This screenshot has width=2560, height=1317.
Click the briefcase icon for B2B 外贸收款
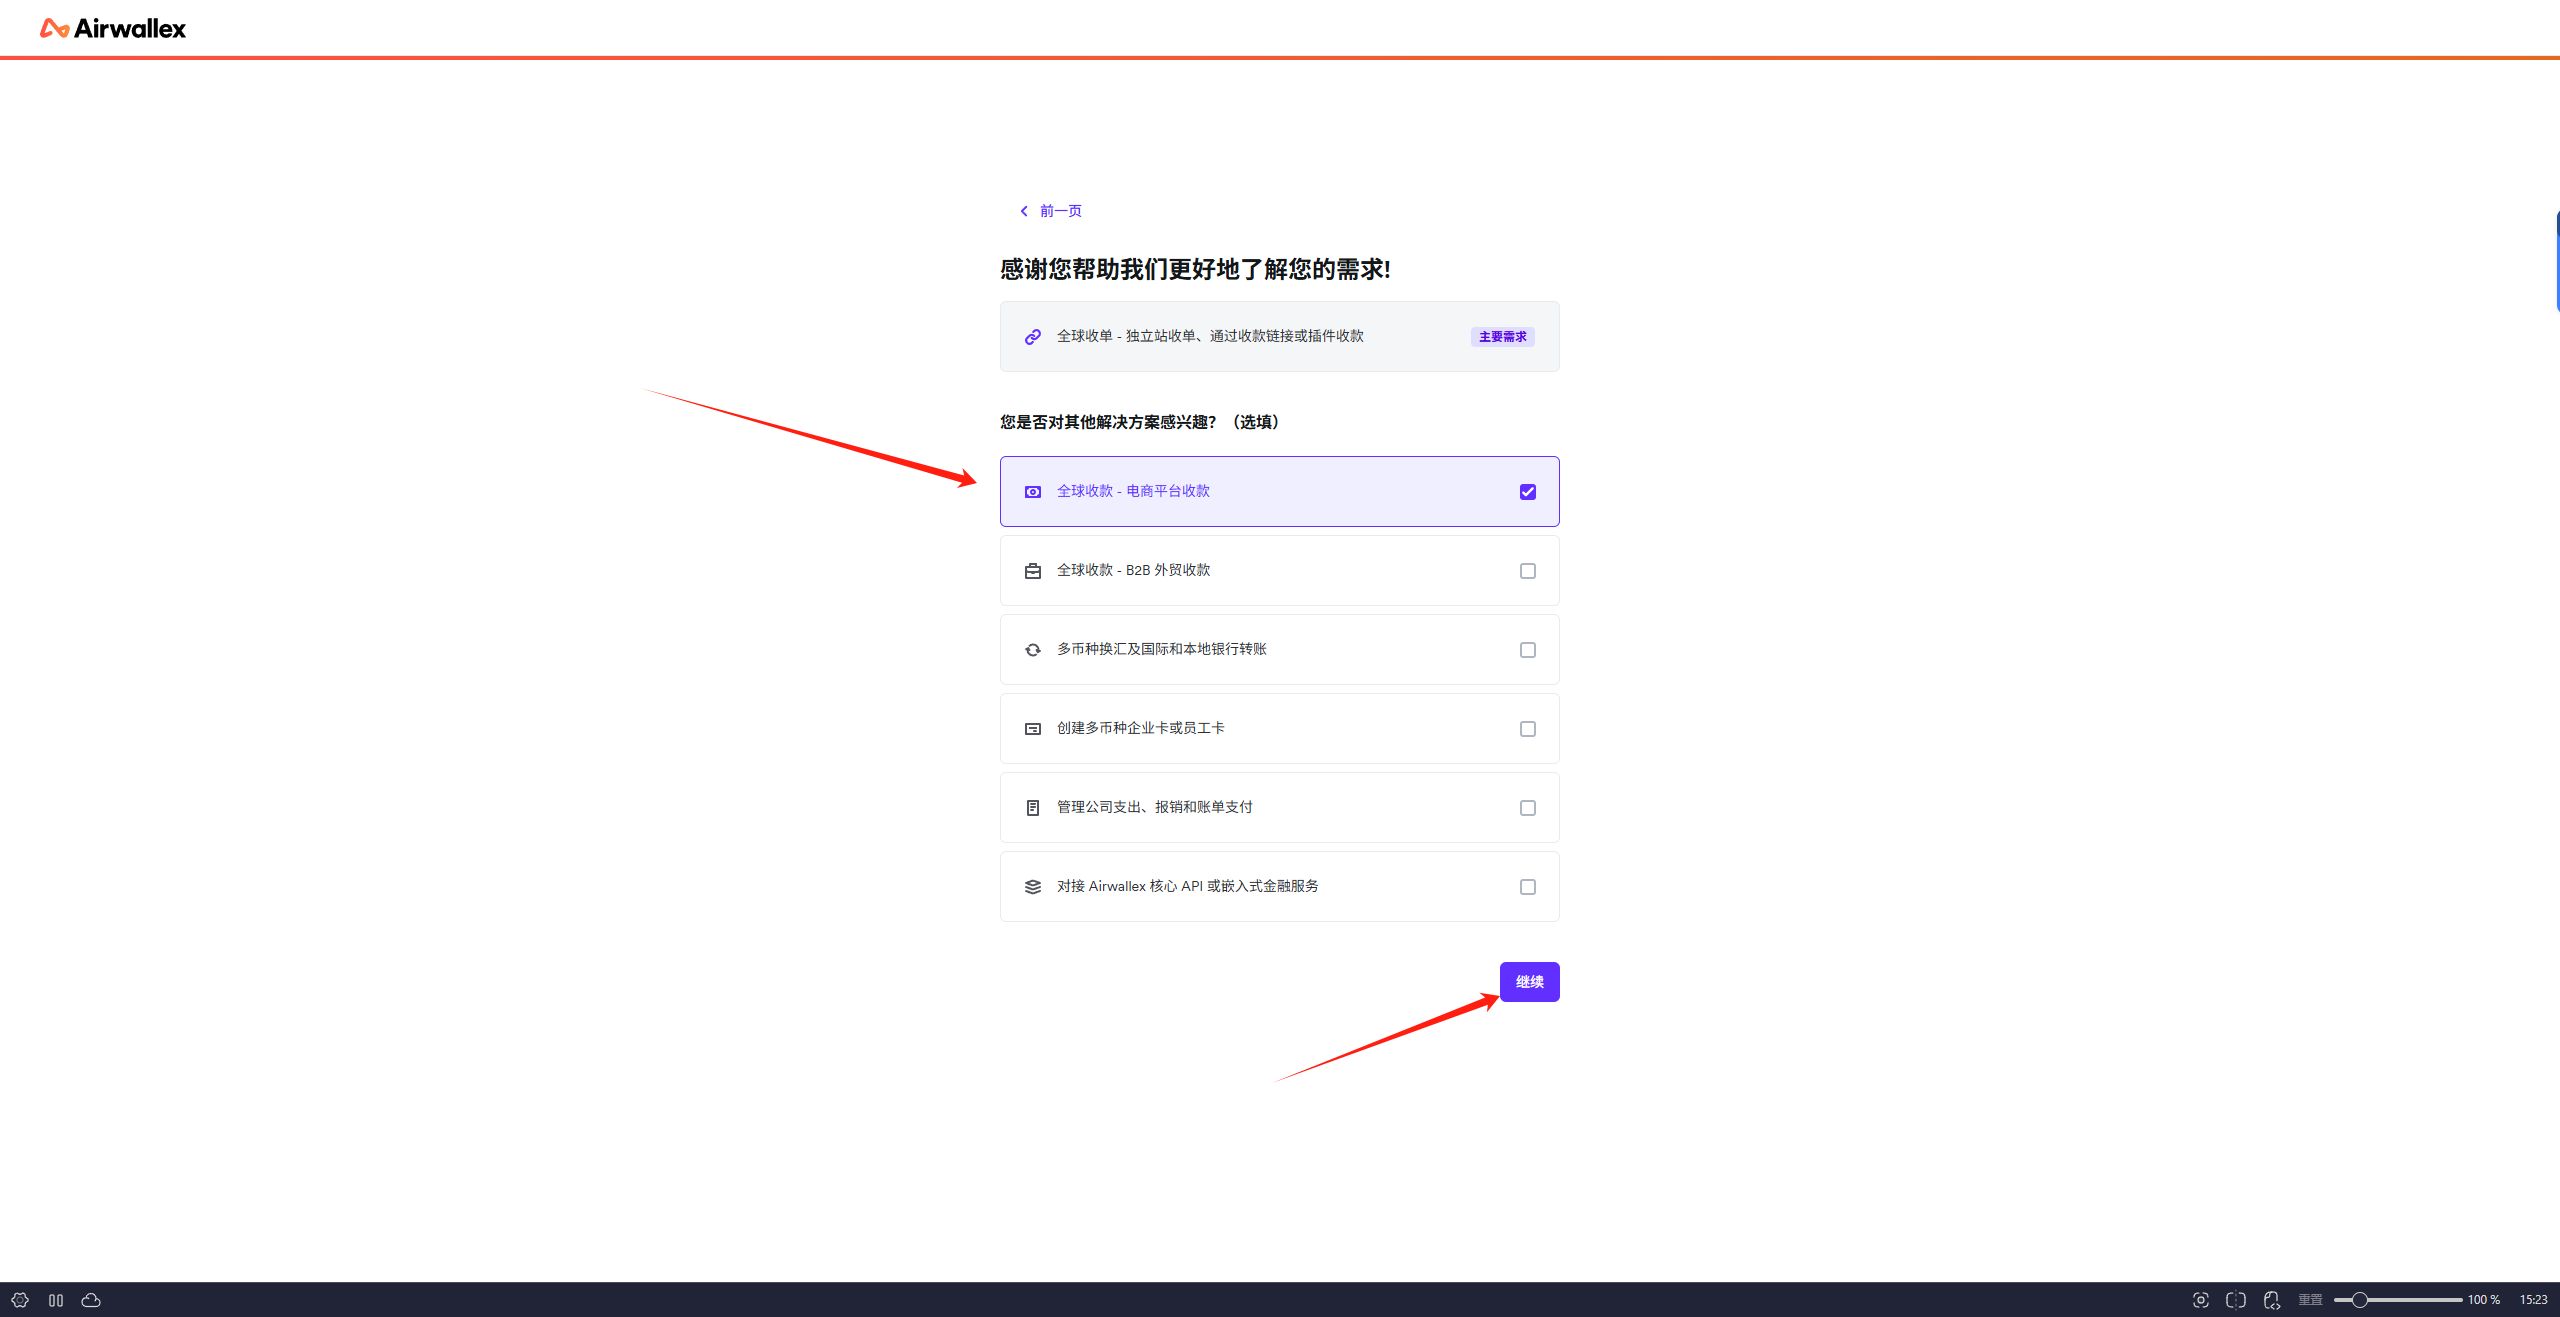tap(1033, 571)
